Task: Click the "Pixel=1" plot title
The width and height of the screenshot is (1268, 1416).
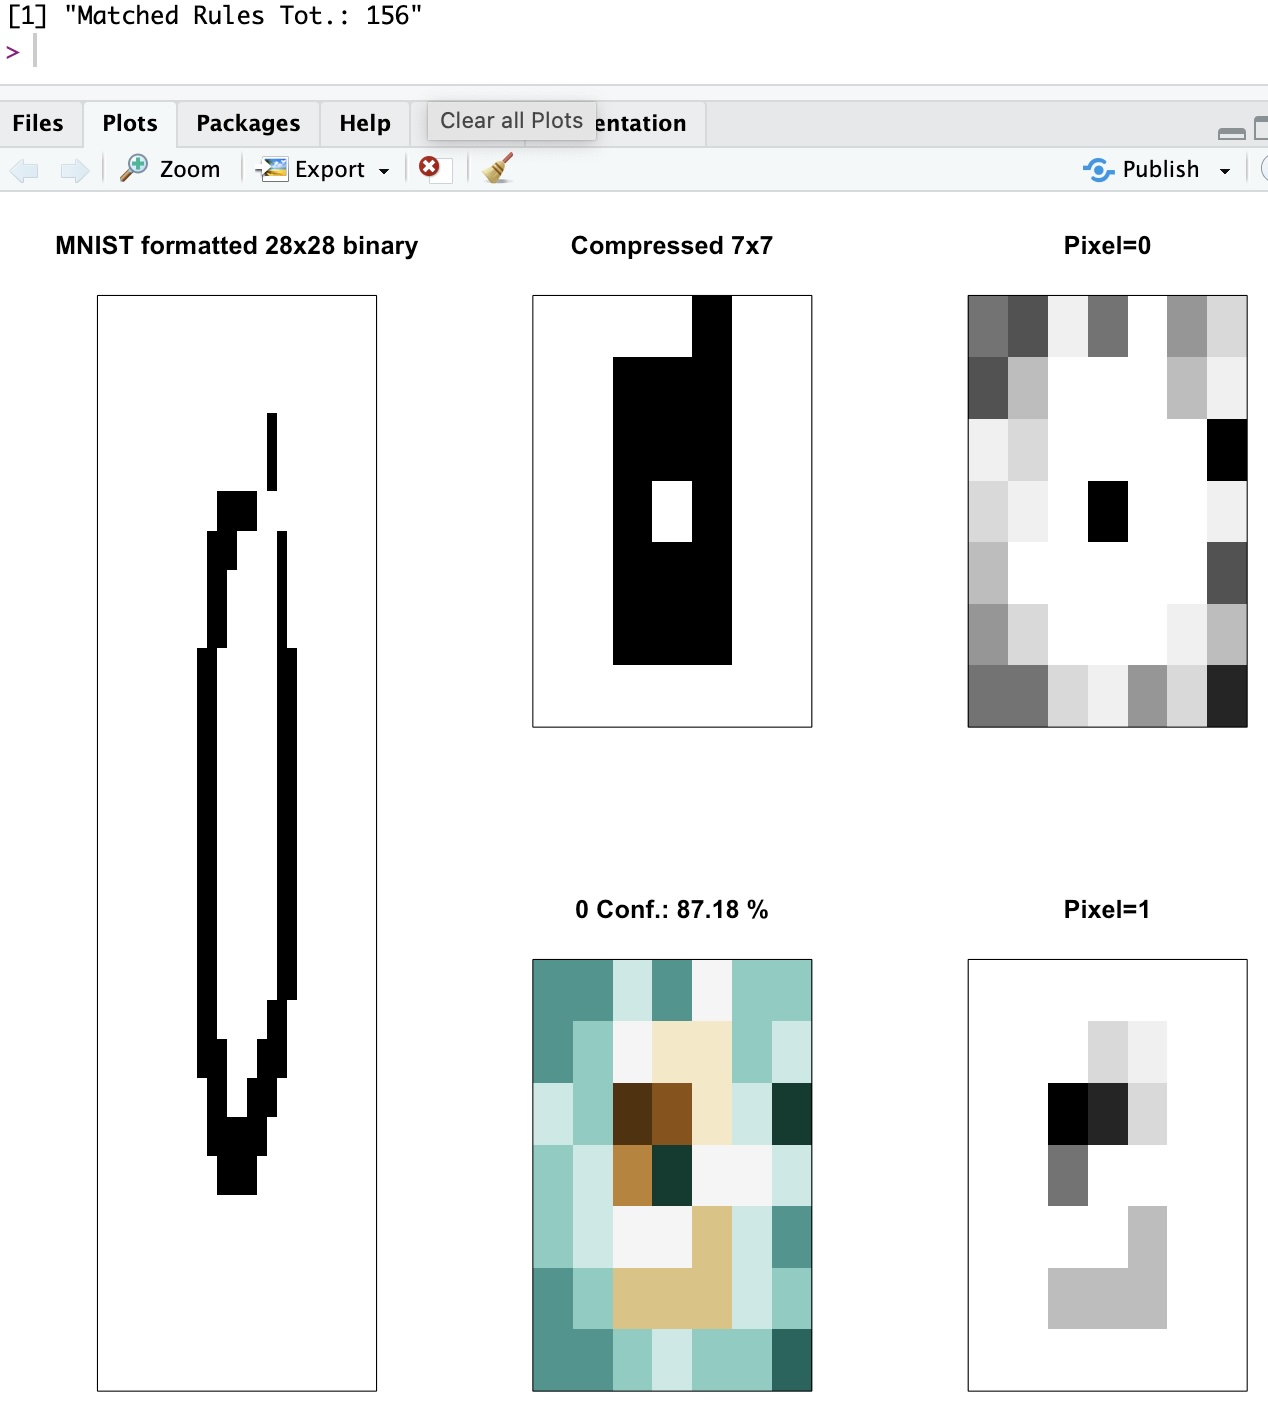Action: click(1107, 910)
